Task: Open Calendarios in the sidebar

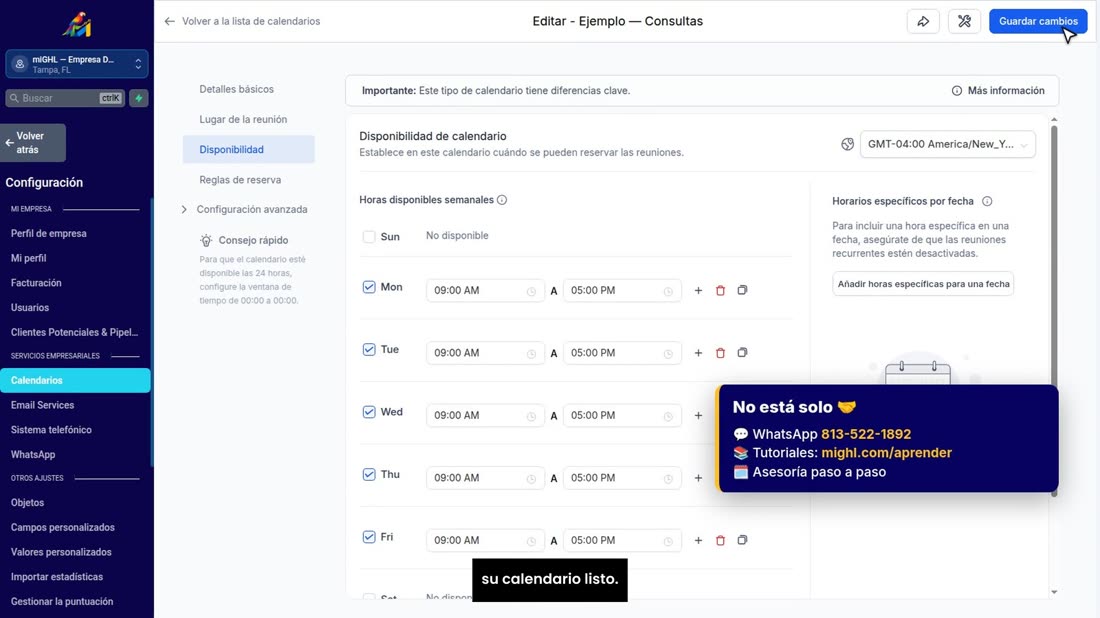Action: [75, 380]
